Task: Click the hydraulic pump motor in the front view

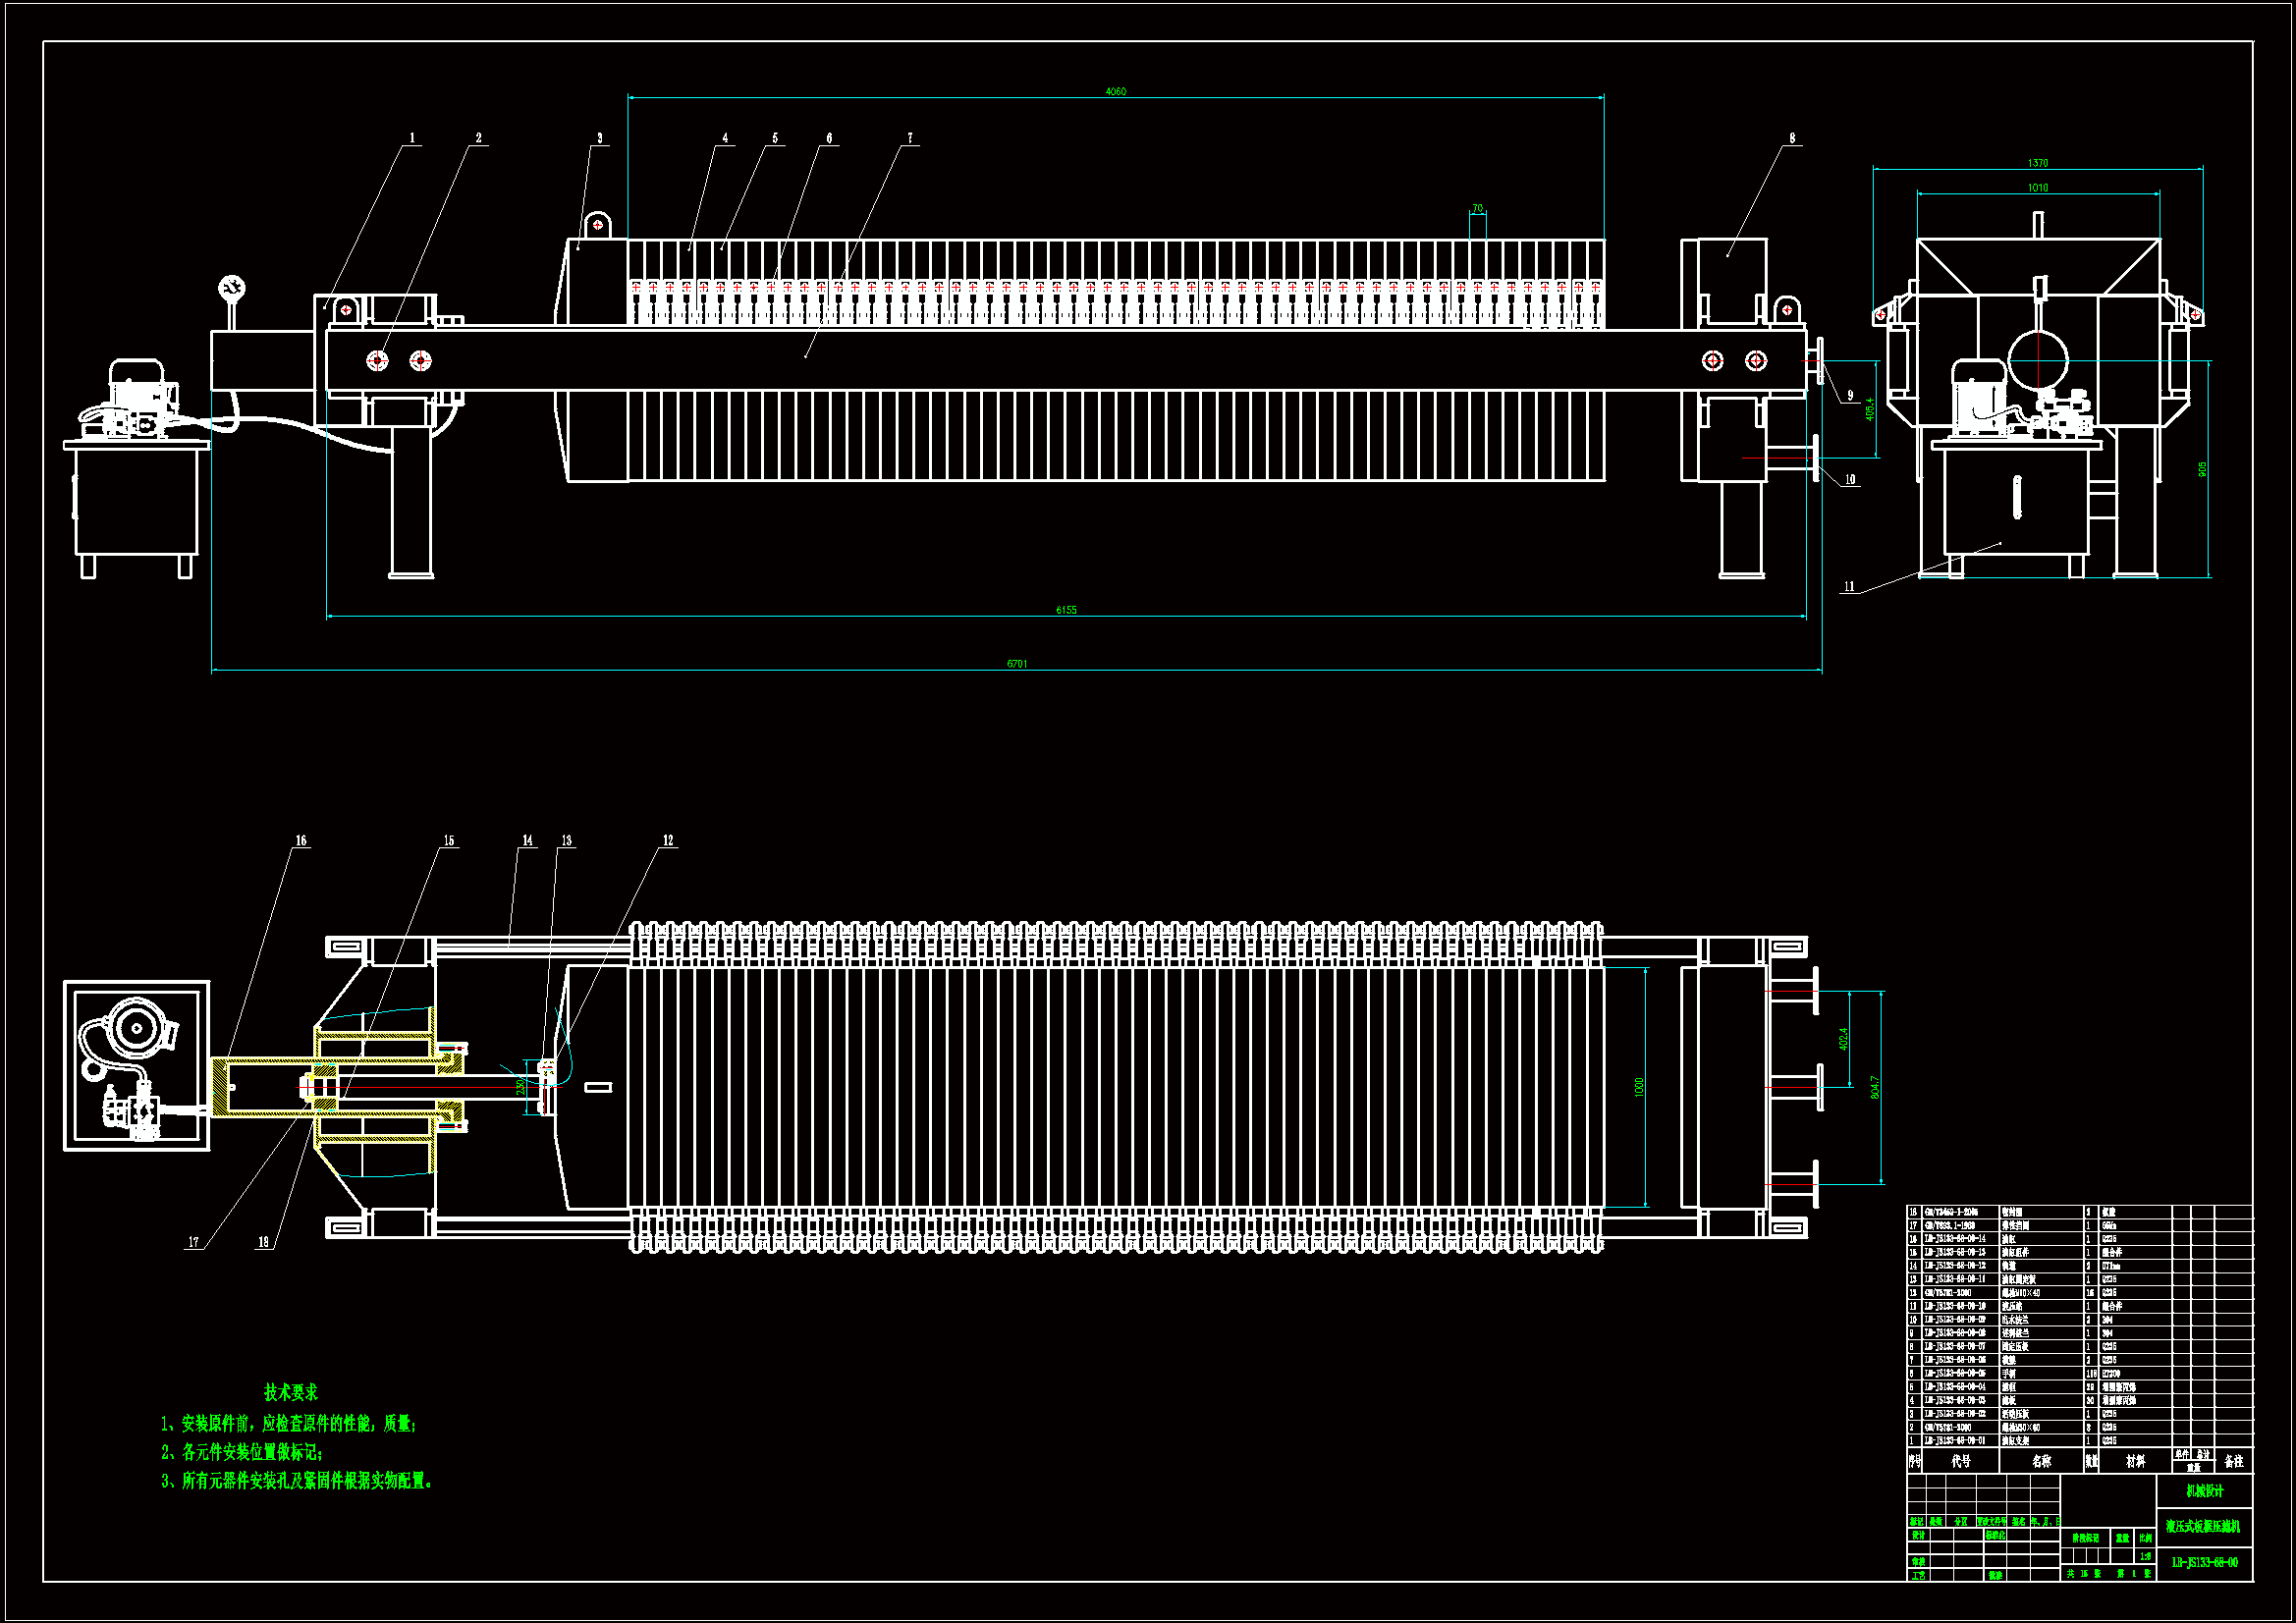Action: coord(138,385)
